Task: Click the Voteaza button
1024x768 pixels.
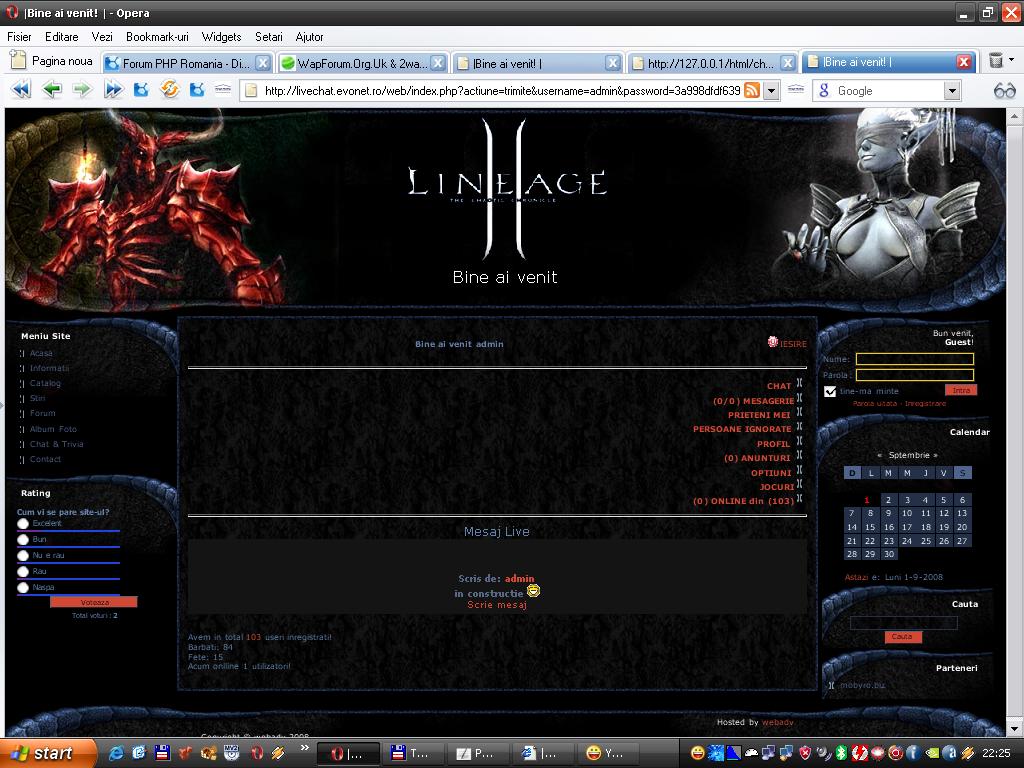Action: (x=94, y=602)
